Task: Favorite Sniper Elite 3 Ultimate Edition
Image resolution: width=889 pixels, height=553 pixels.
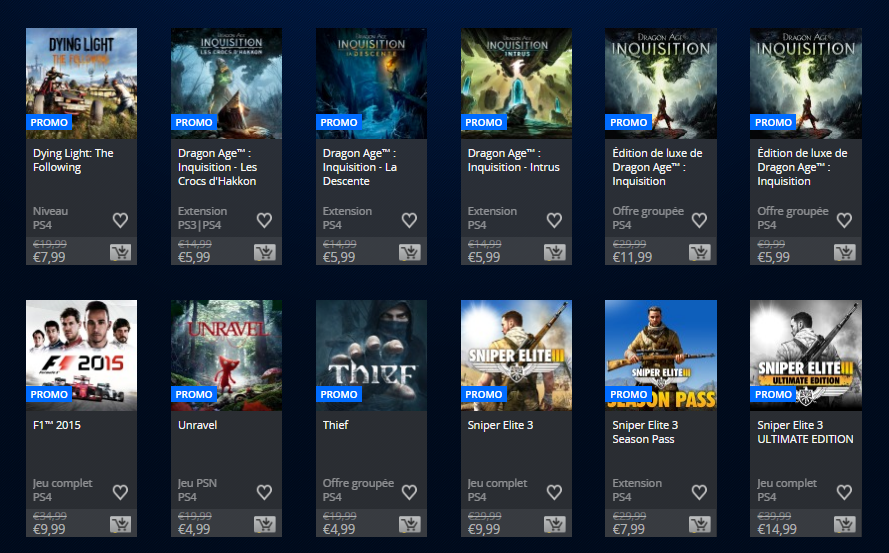Action: point(845,492)
